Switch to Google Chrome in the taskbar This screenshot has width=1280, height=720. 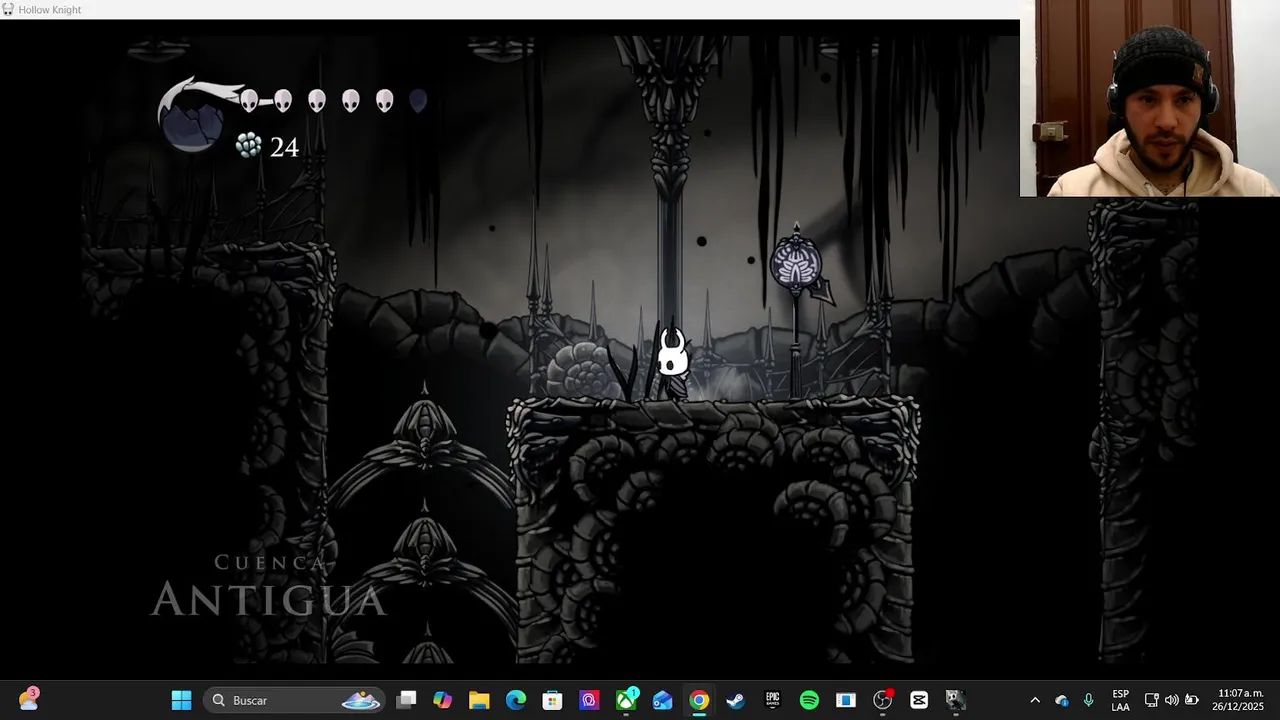click(699, 700)
